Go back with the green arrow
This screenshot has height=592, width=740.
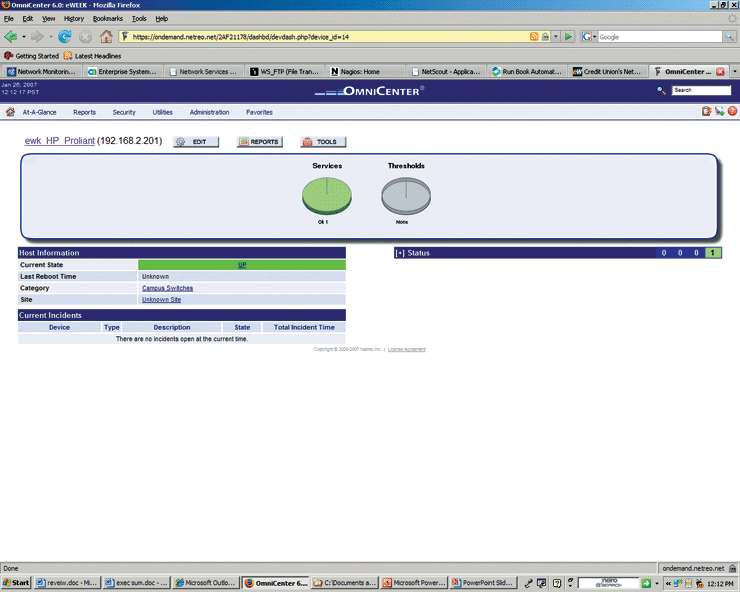click(x=10, y=36)
